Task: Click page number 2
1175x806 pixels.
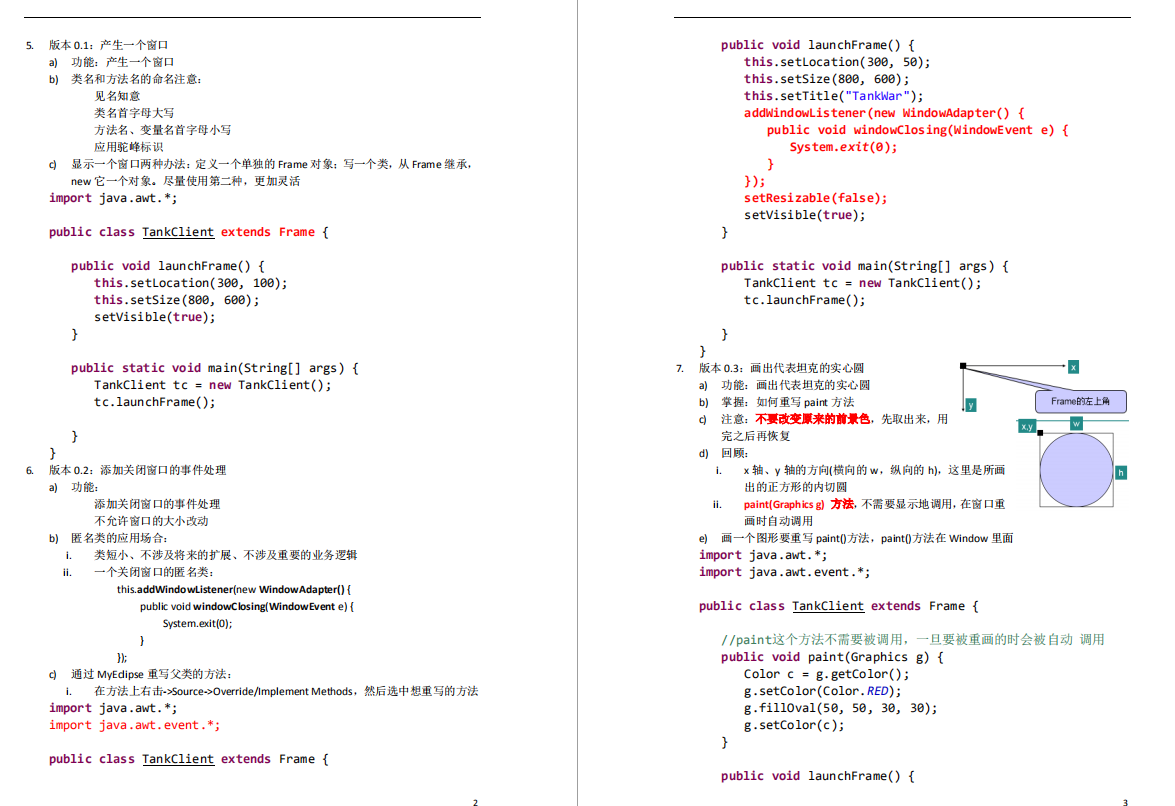Action: 475,802
